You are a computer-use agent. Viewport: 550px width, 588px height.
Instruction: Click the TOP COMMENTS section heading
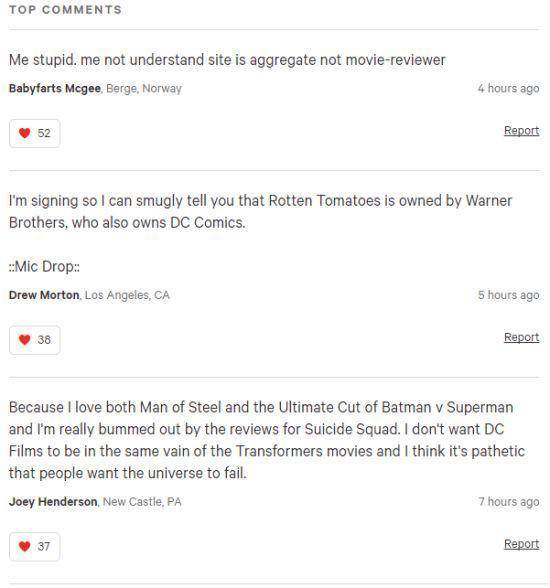[x=65, y=10]
